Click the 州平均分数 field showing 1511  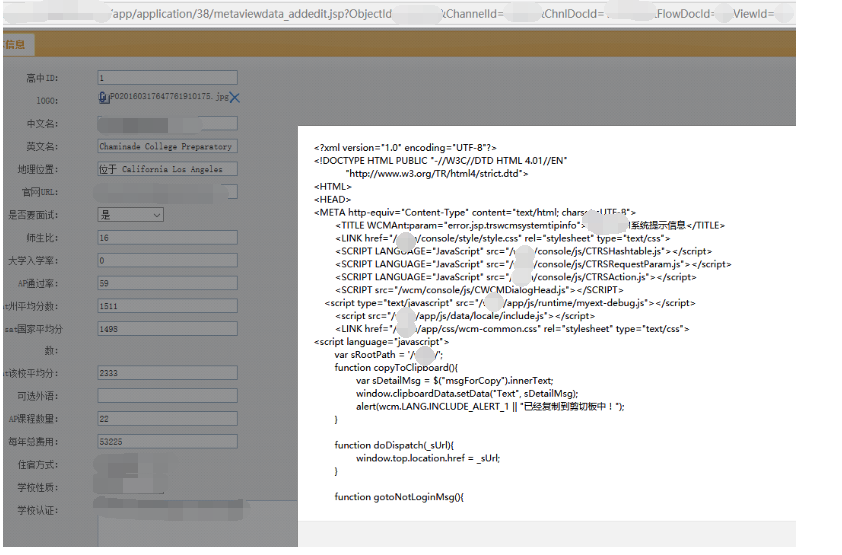pos(168,306)
